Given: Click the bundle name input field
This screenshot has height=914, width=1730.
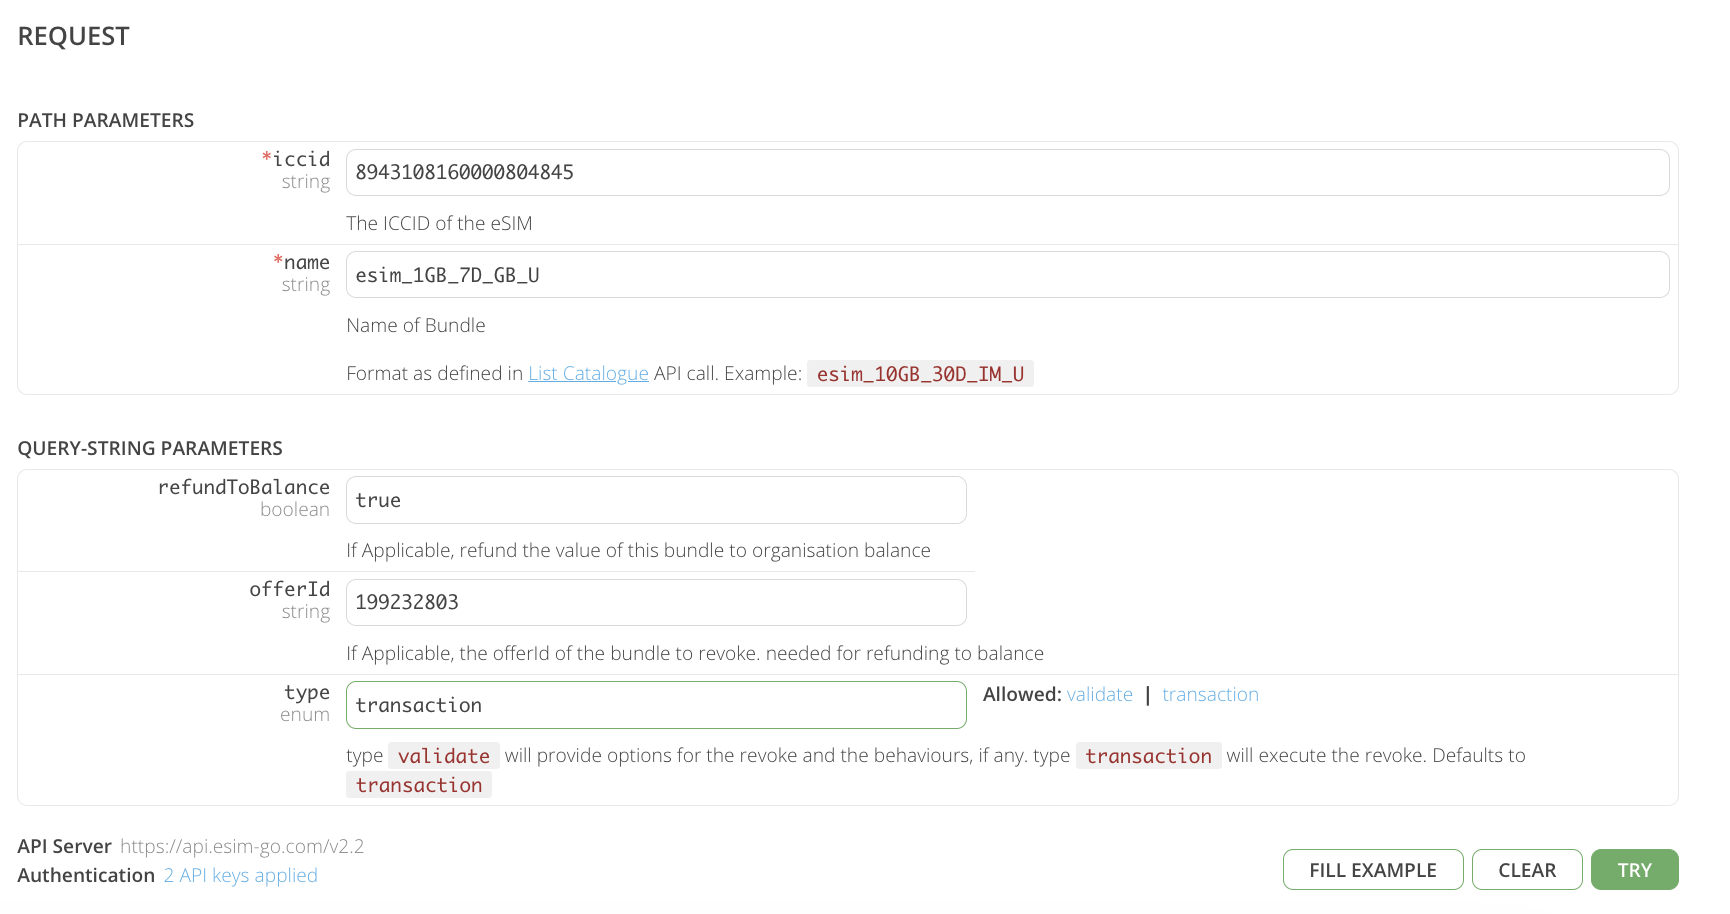Looking at the screenshot, I should [1007, 275].
